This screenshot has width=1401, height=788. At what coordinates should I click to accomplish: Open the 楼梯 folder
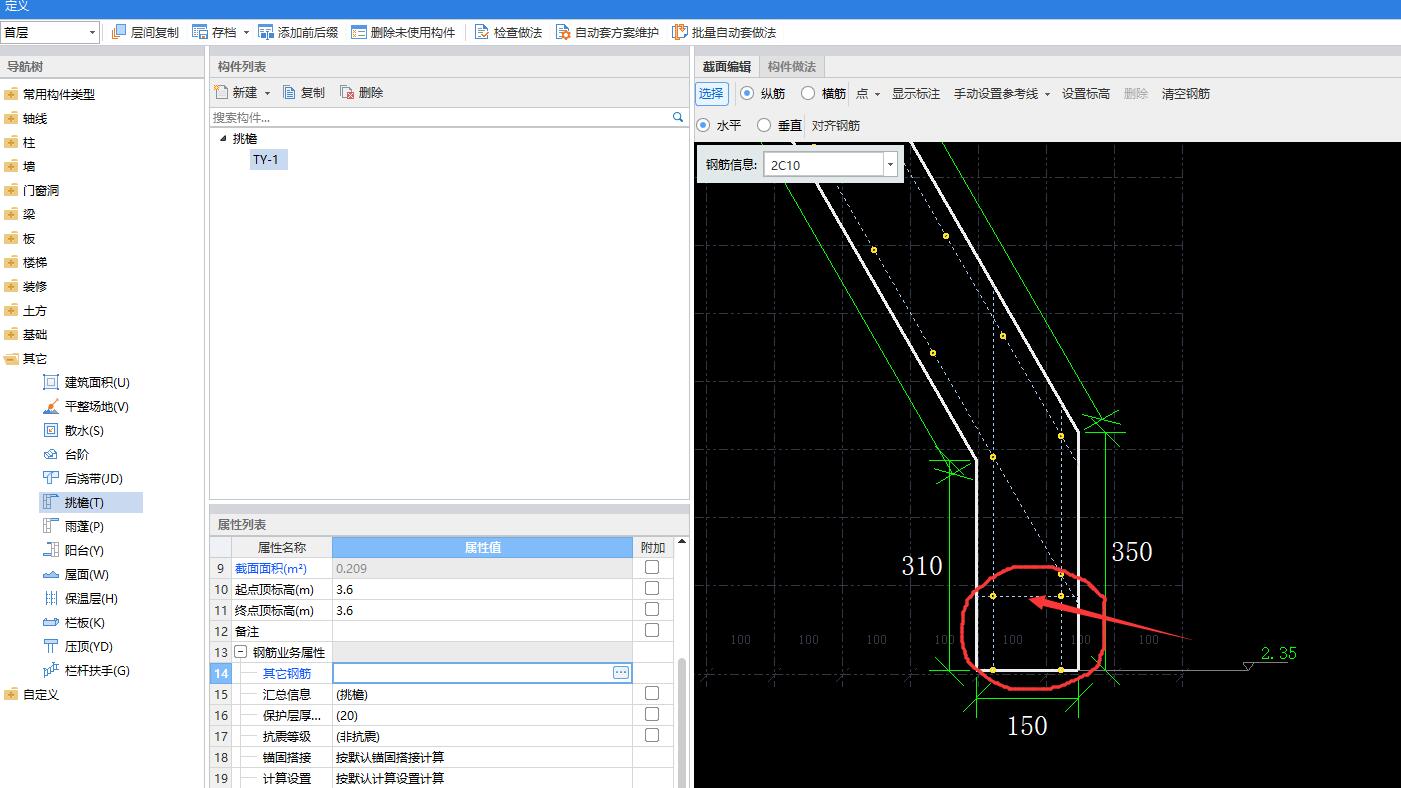pyautogui.click(x=11, y=262)
